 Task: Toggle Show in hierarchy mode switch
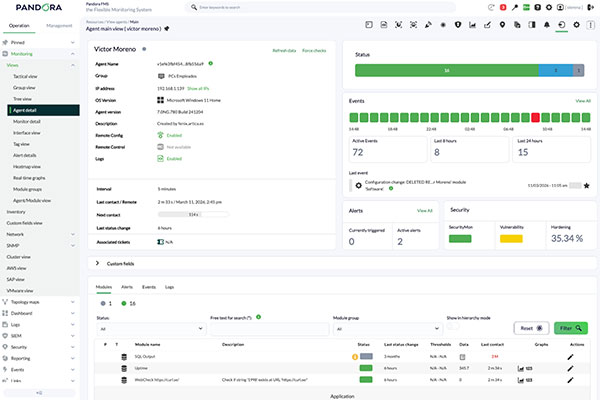(x=453, y=326)
